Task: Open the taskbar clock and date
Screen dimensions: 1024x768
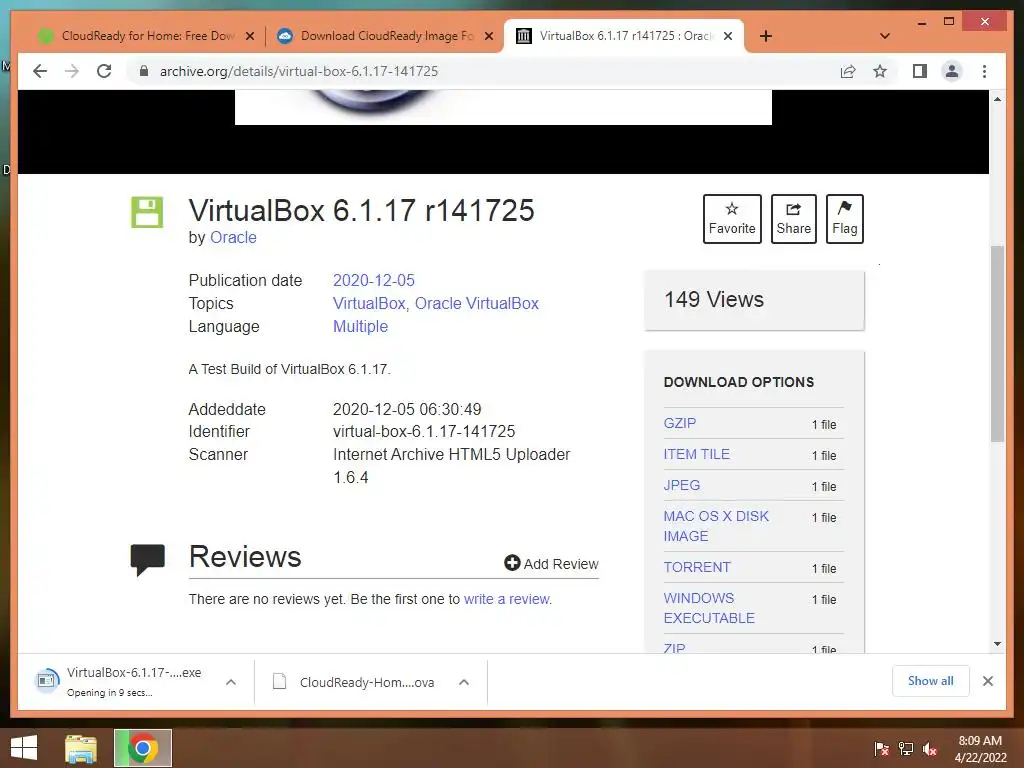Action: pos(980,749)
